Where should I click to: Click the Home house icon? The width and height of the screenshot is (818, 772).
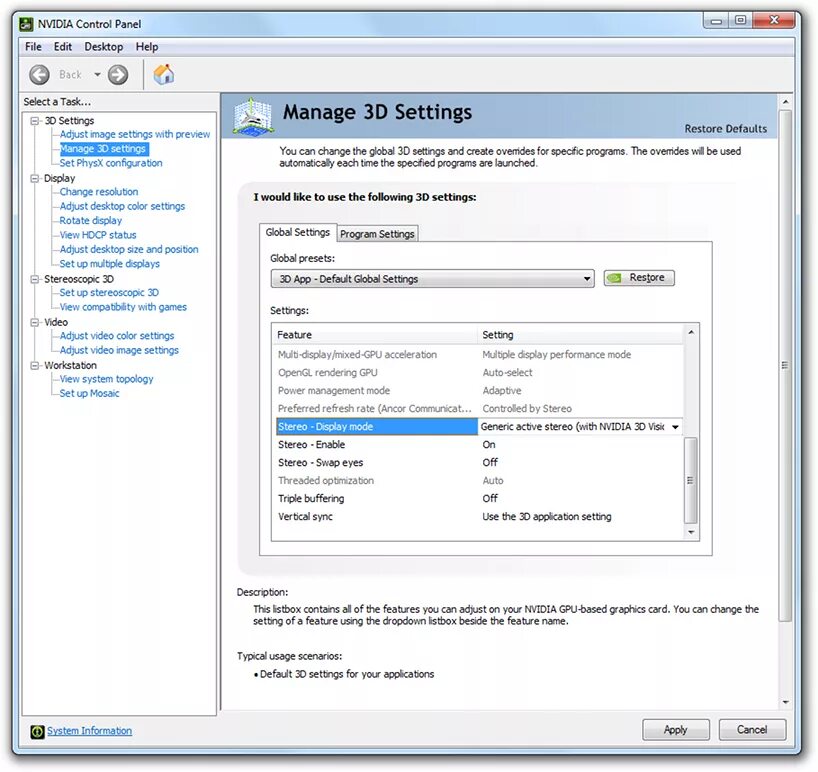(164, 74)
